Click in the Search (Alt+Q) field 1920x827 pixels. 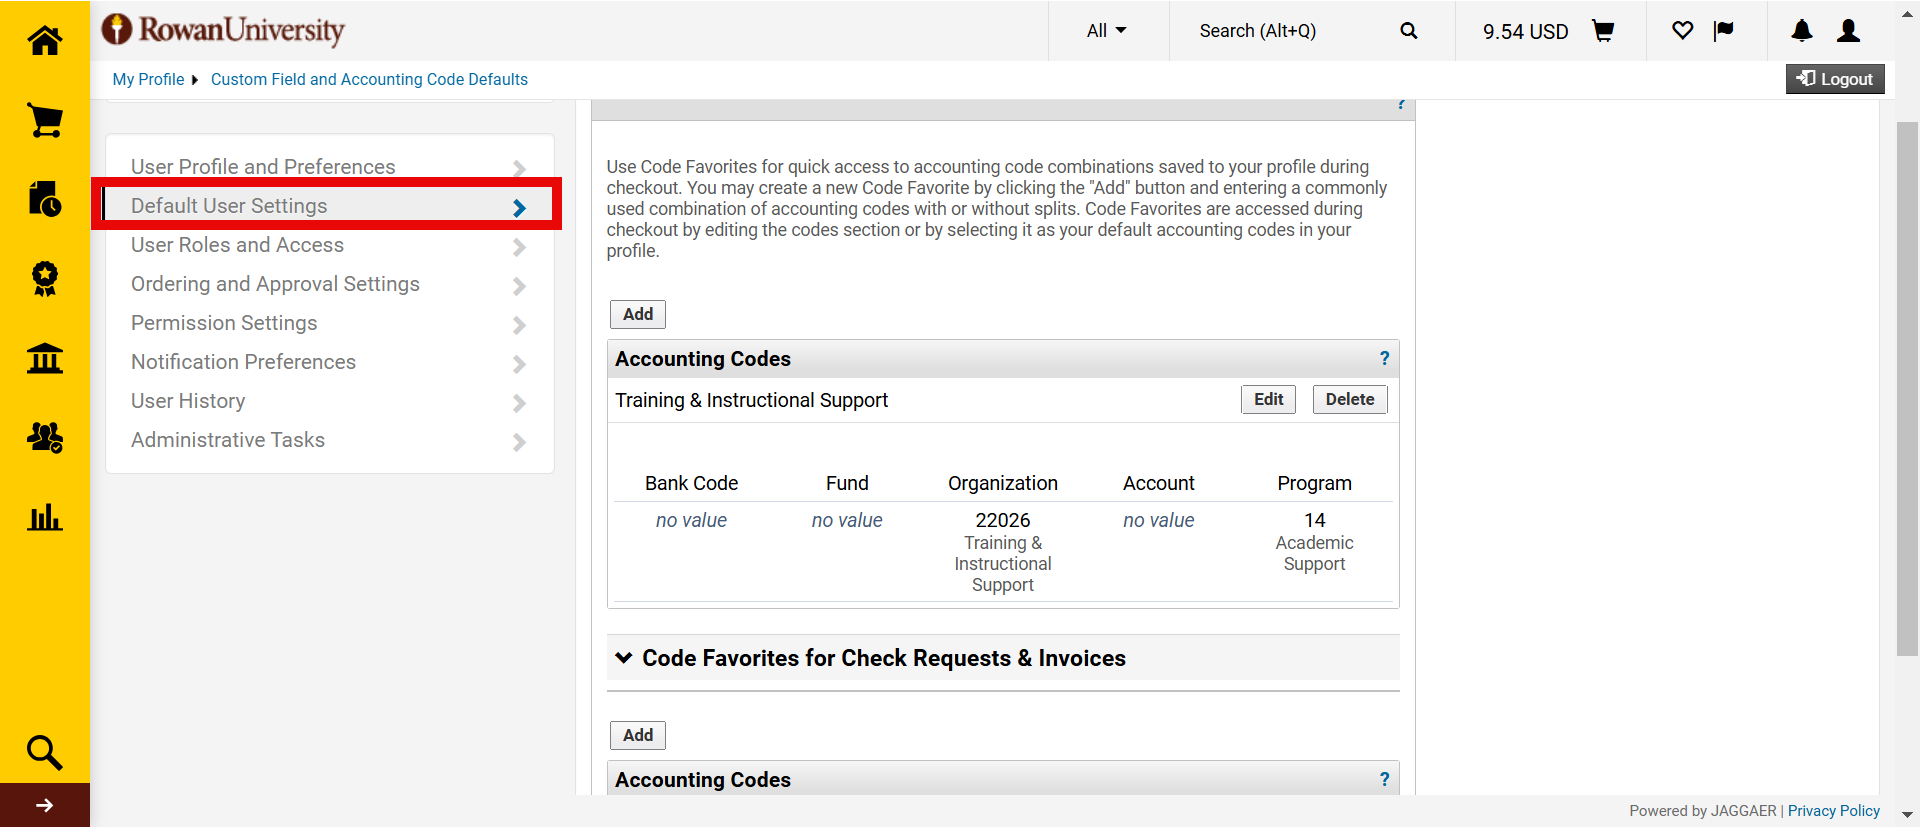tap(1290, 31)
